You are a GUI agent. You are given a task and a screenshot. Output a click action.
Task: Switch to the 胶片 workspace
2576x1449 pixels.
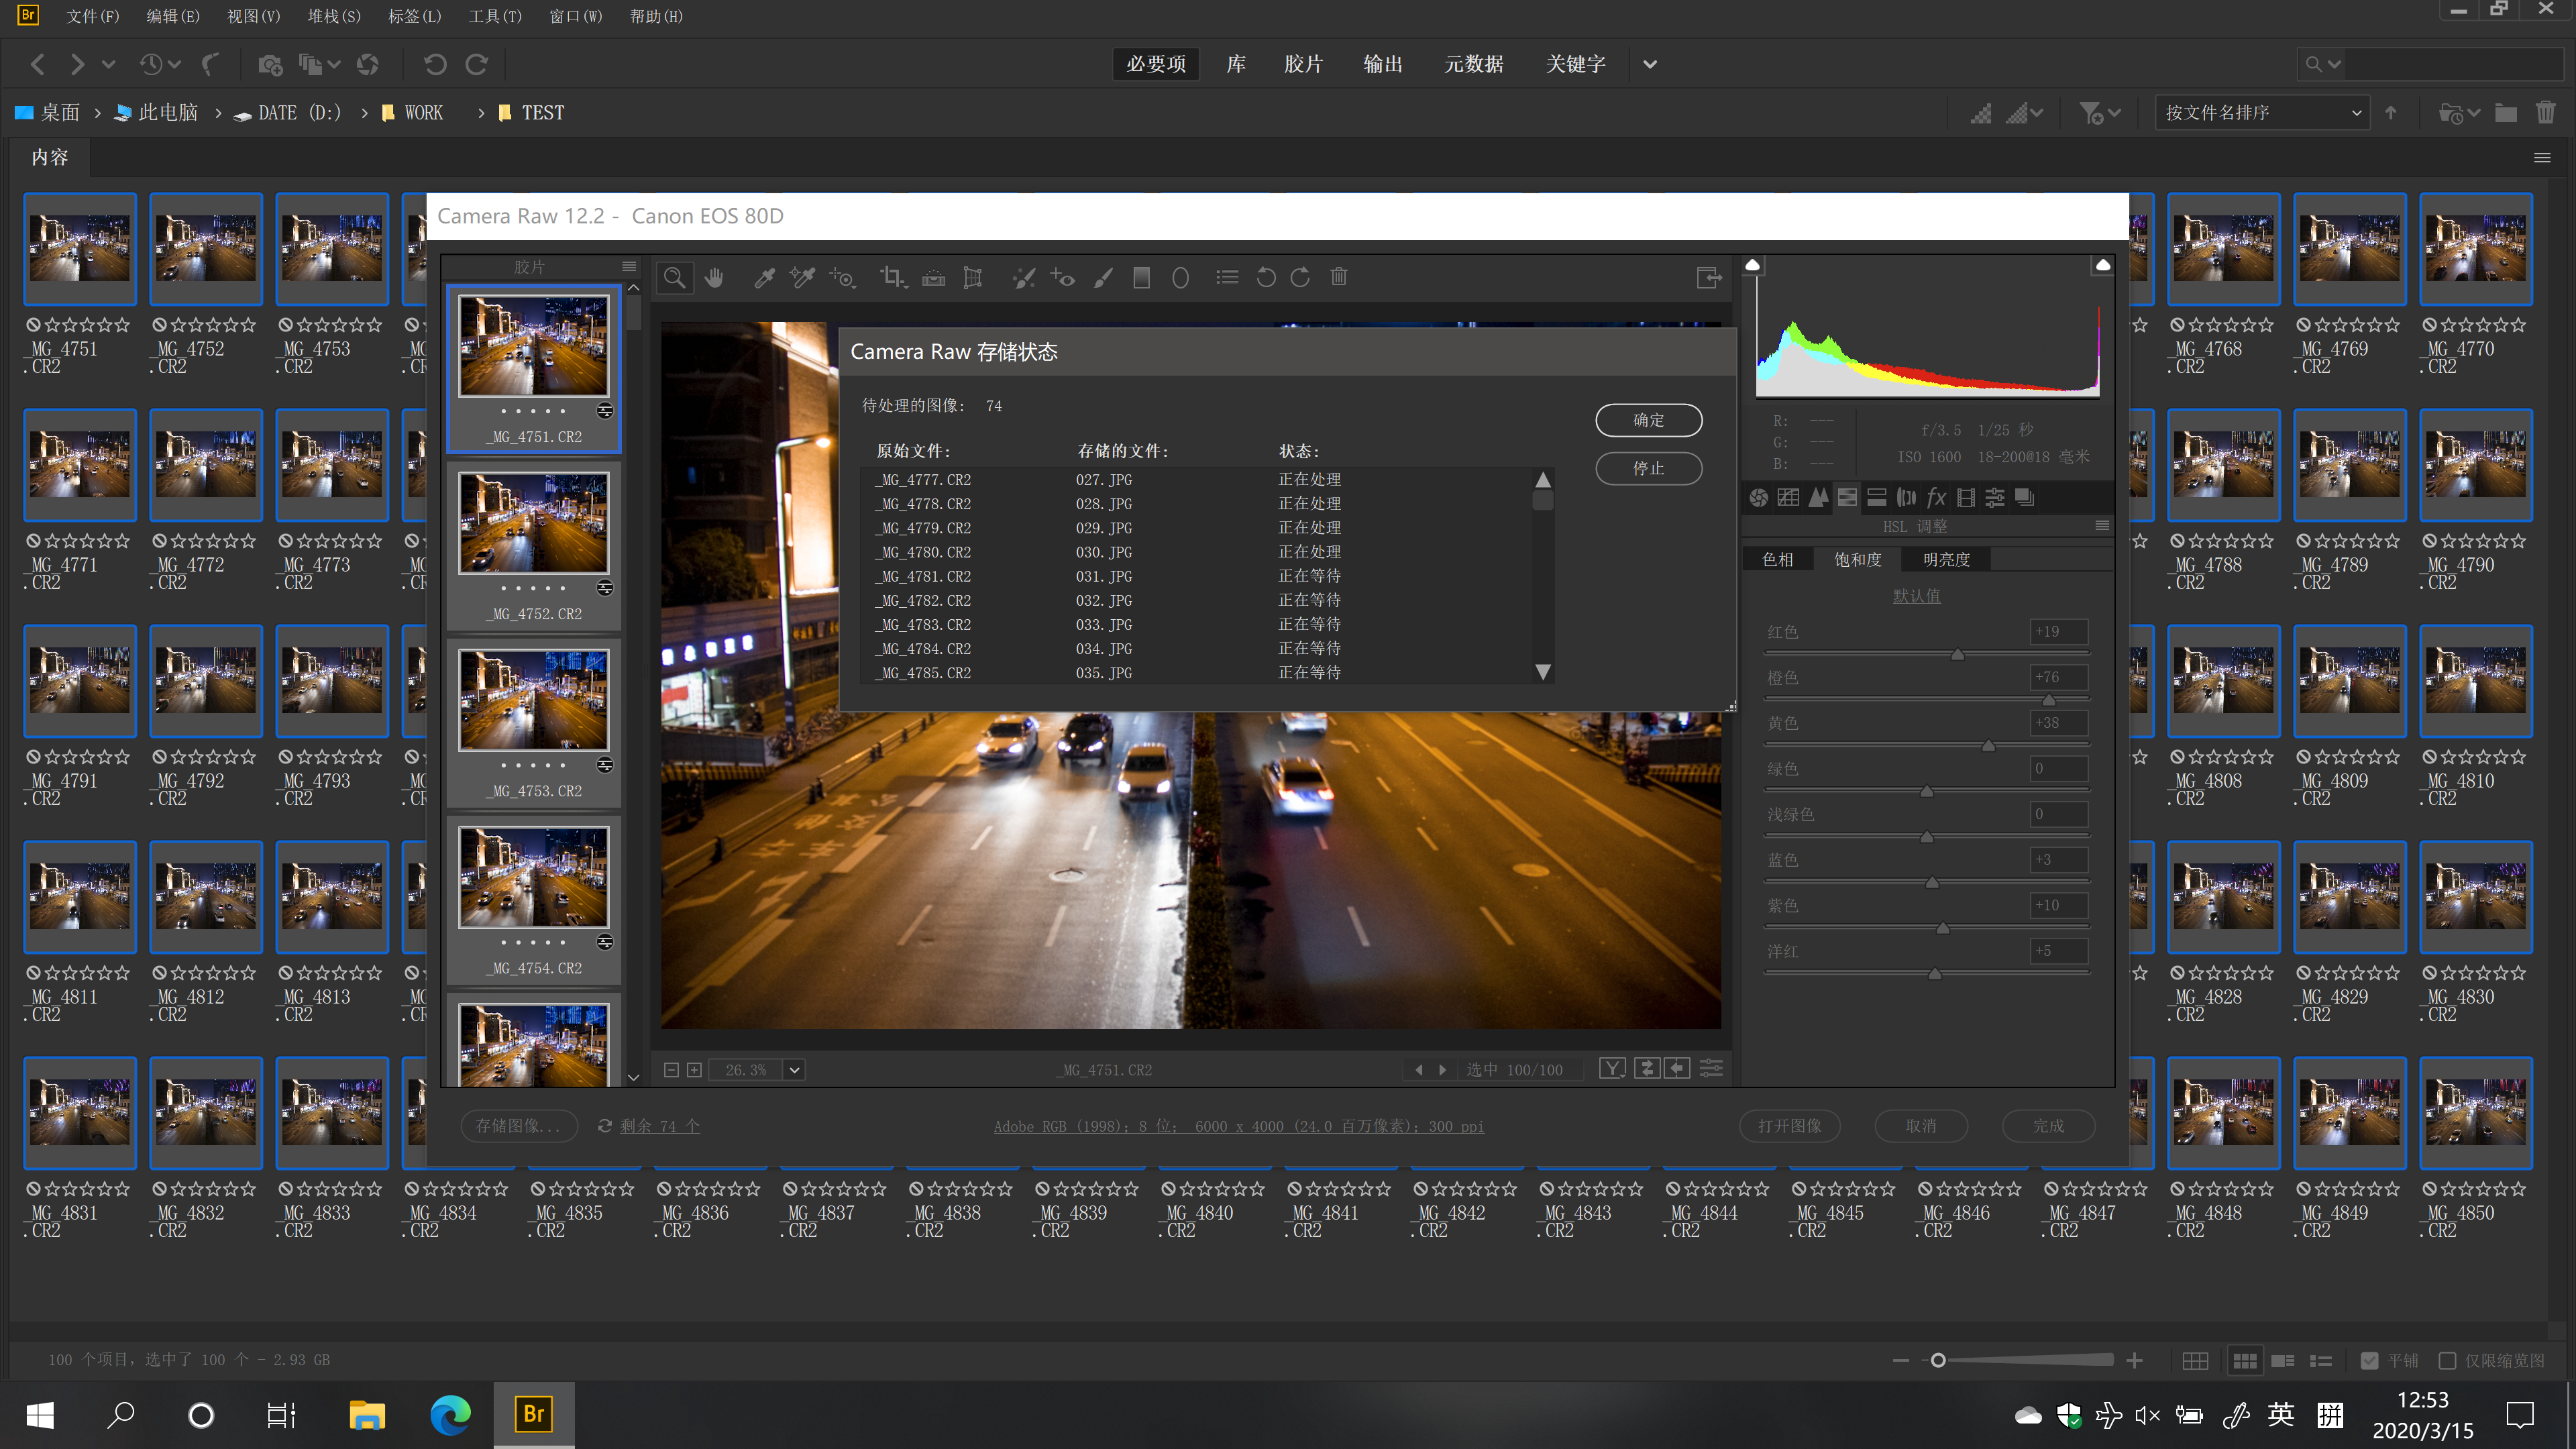(1303, 64)
